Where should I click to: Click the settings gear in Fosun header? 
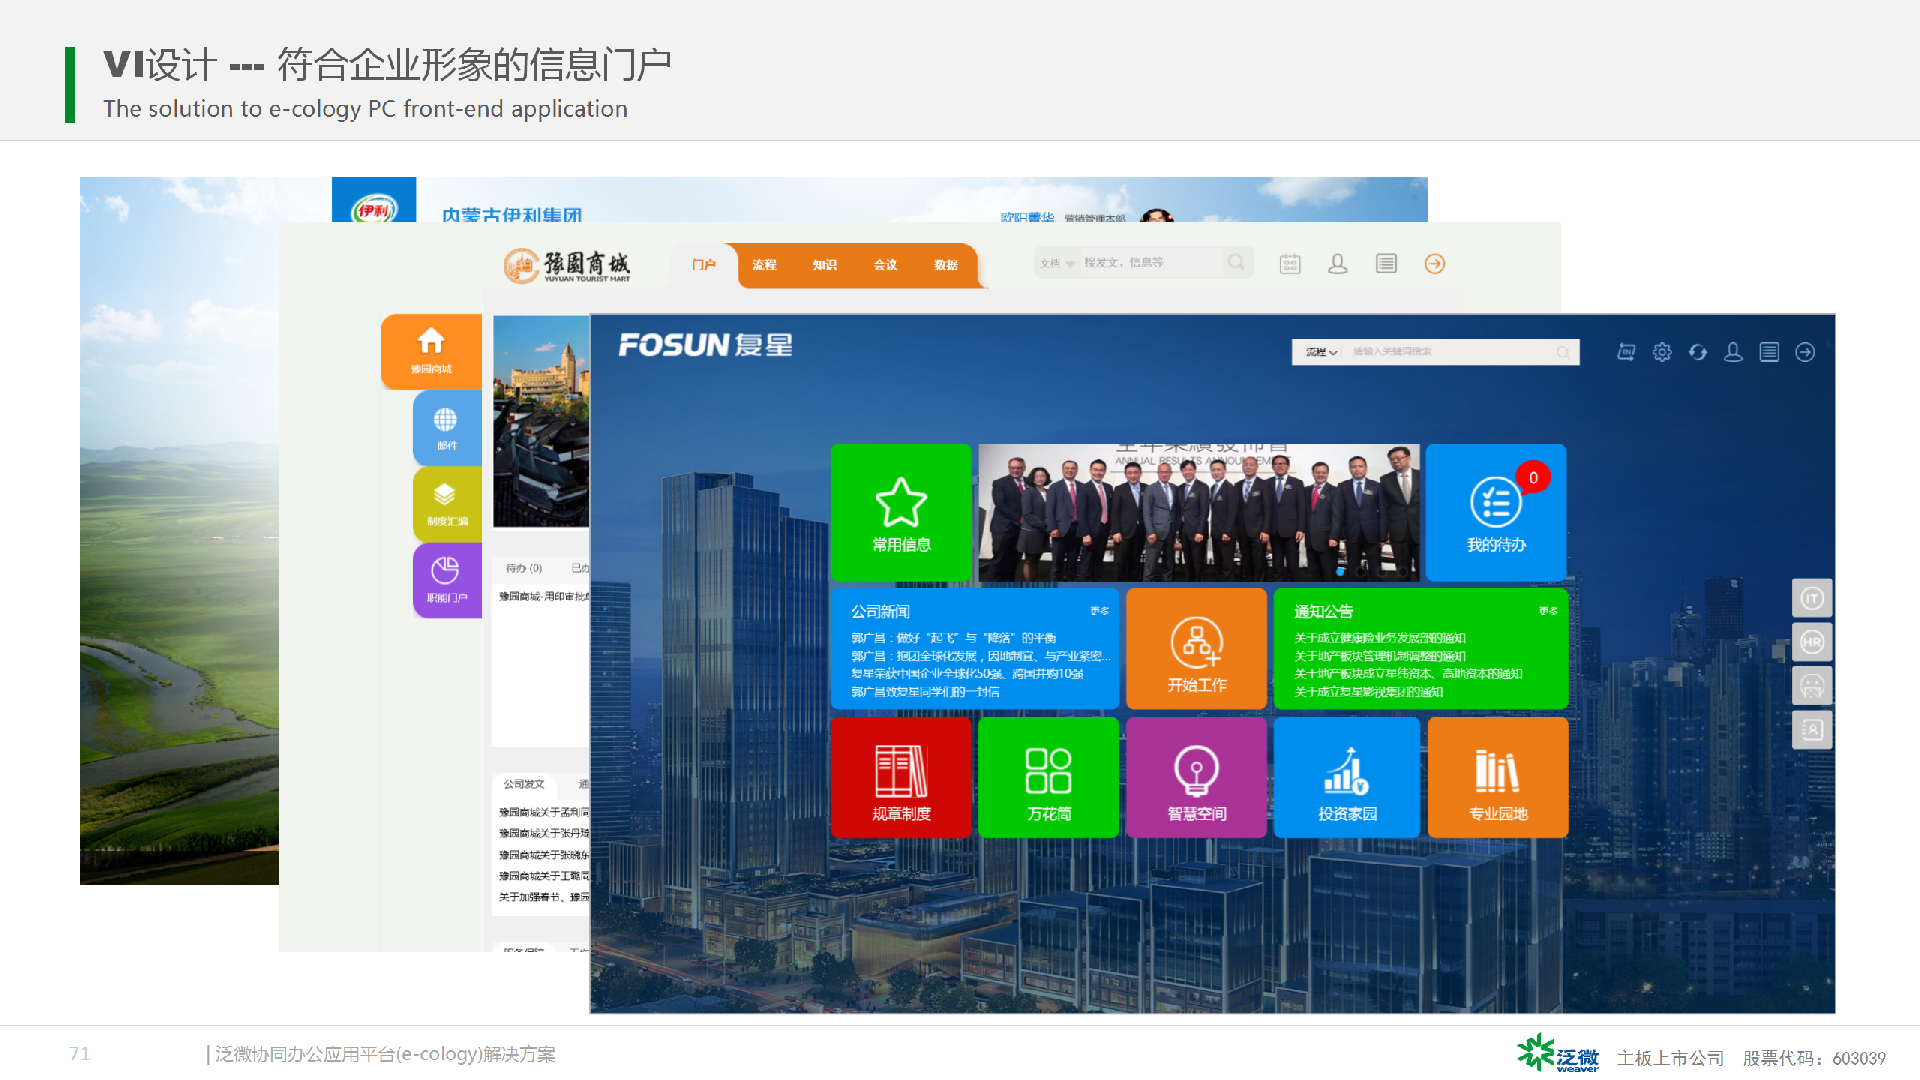[1662, 352]
